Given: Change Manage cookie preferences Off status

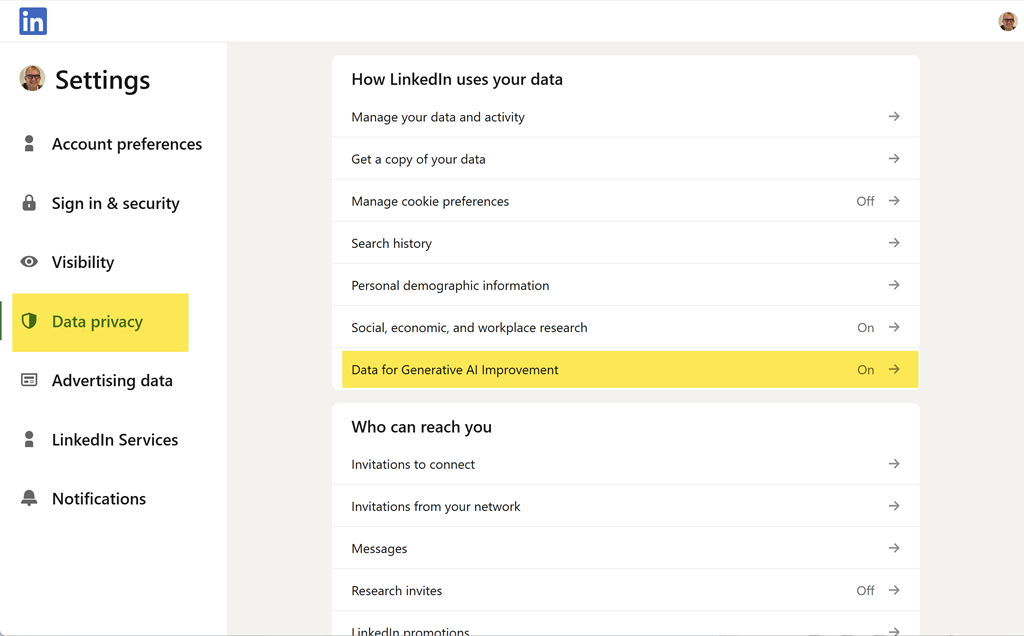Looking at the screenshot, I should (x=865, y=201).
